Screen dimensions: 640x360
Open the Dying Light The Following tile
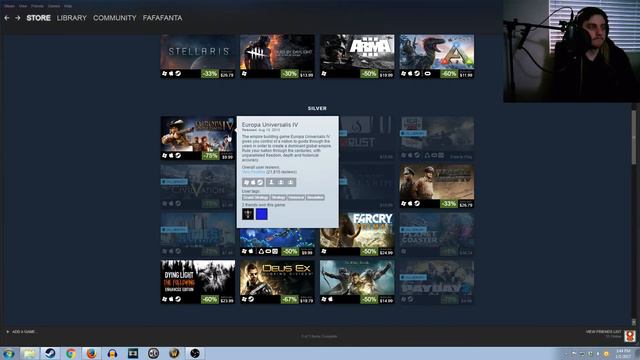[198, 282]
